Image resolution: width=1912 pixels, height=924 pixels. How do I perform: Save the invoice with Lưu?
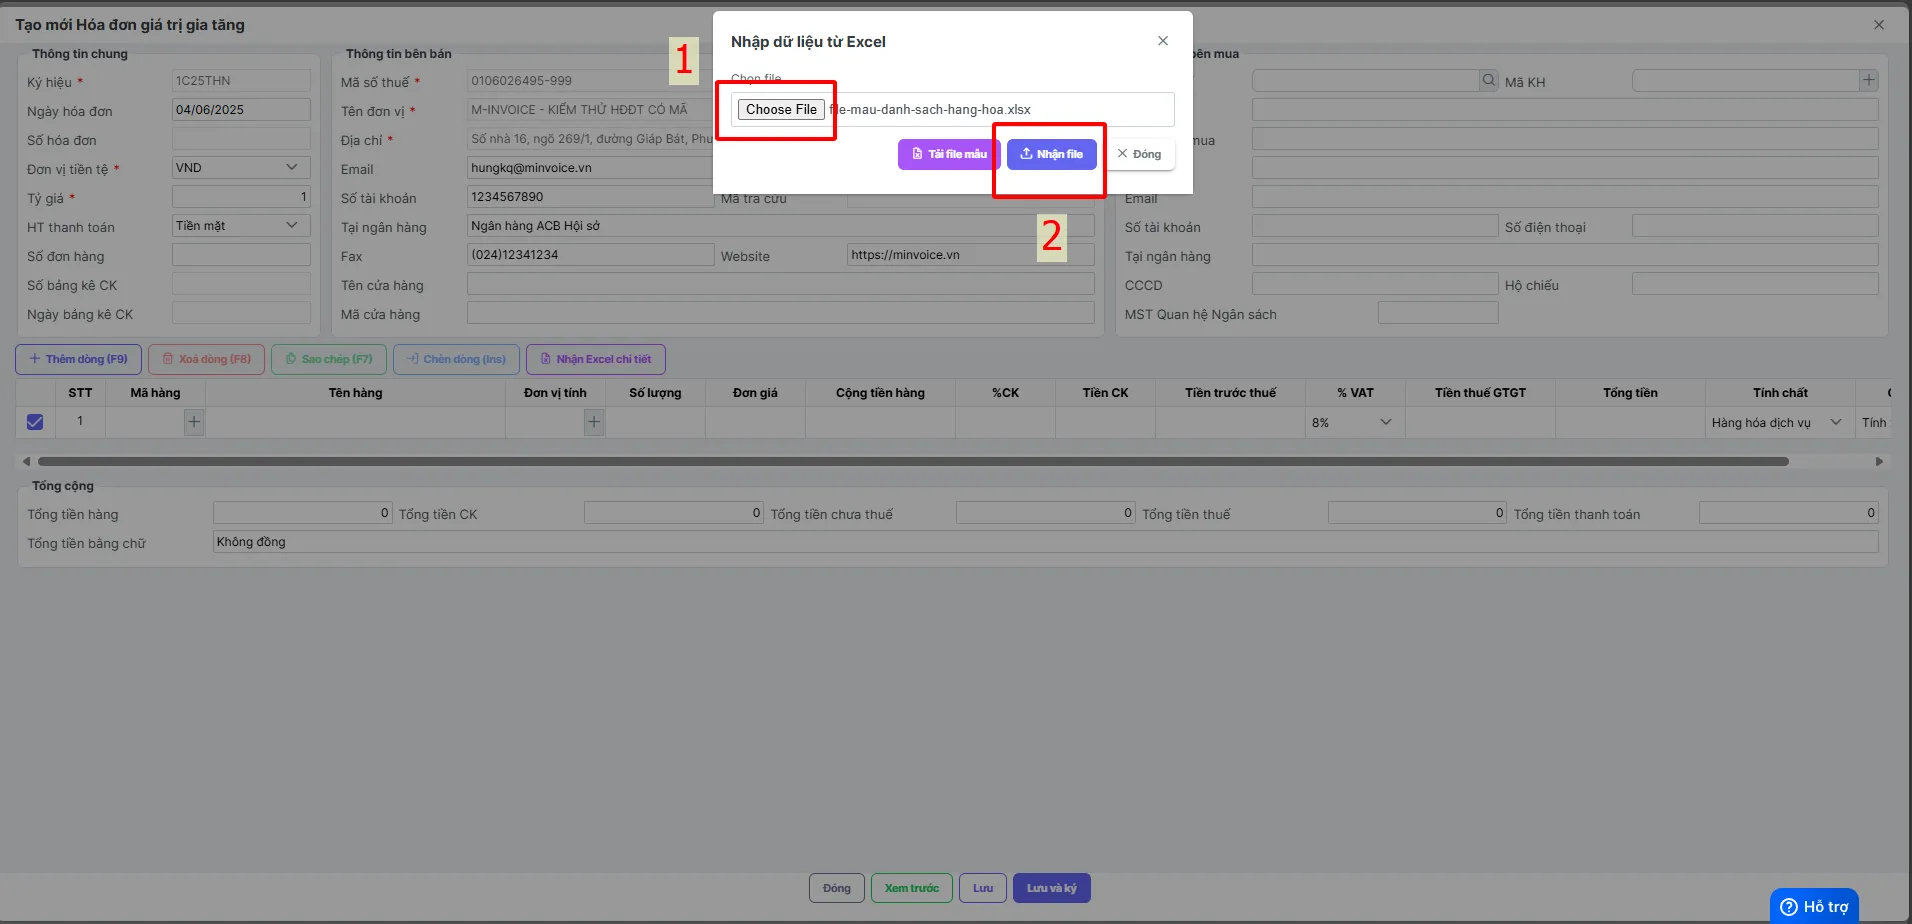pos(983,888)
